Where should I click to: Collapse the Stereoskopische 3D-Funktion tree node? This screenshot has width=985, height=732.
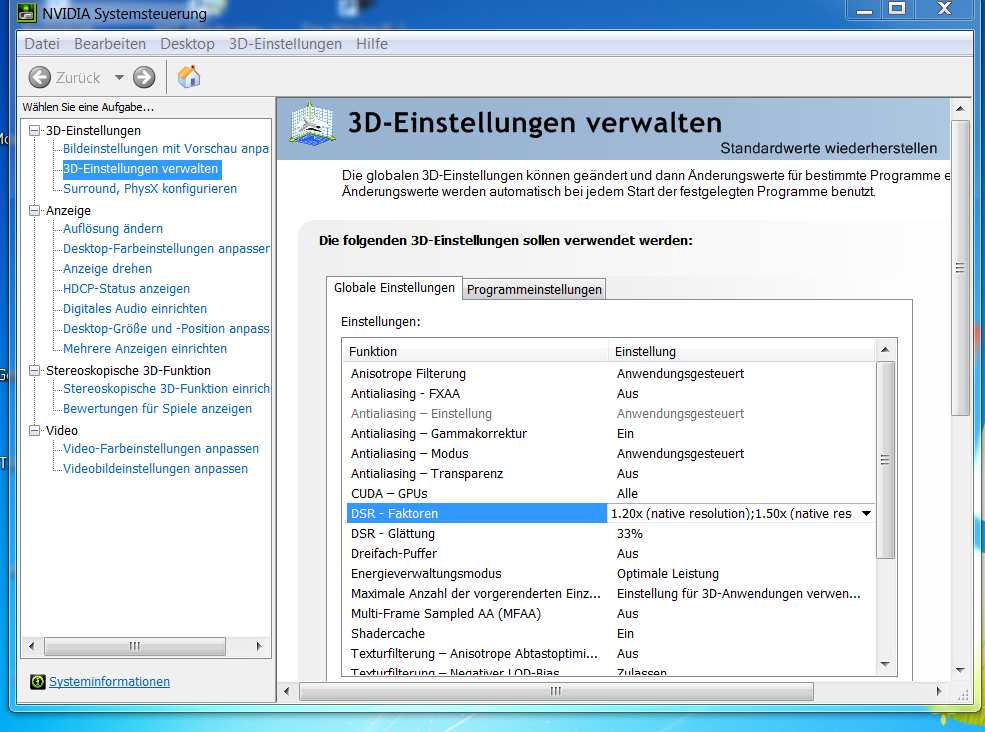point(35,371)
